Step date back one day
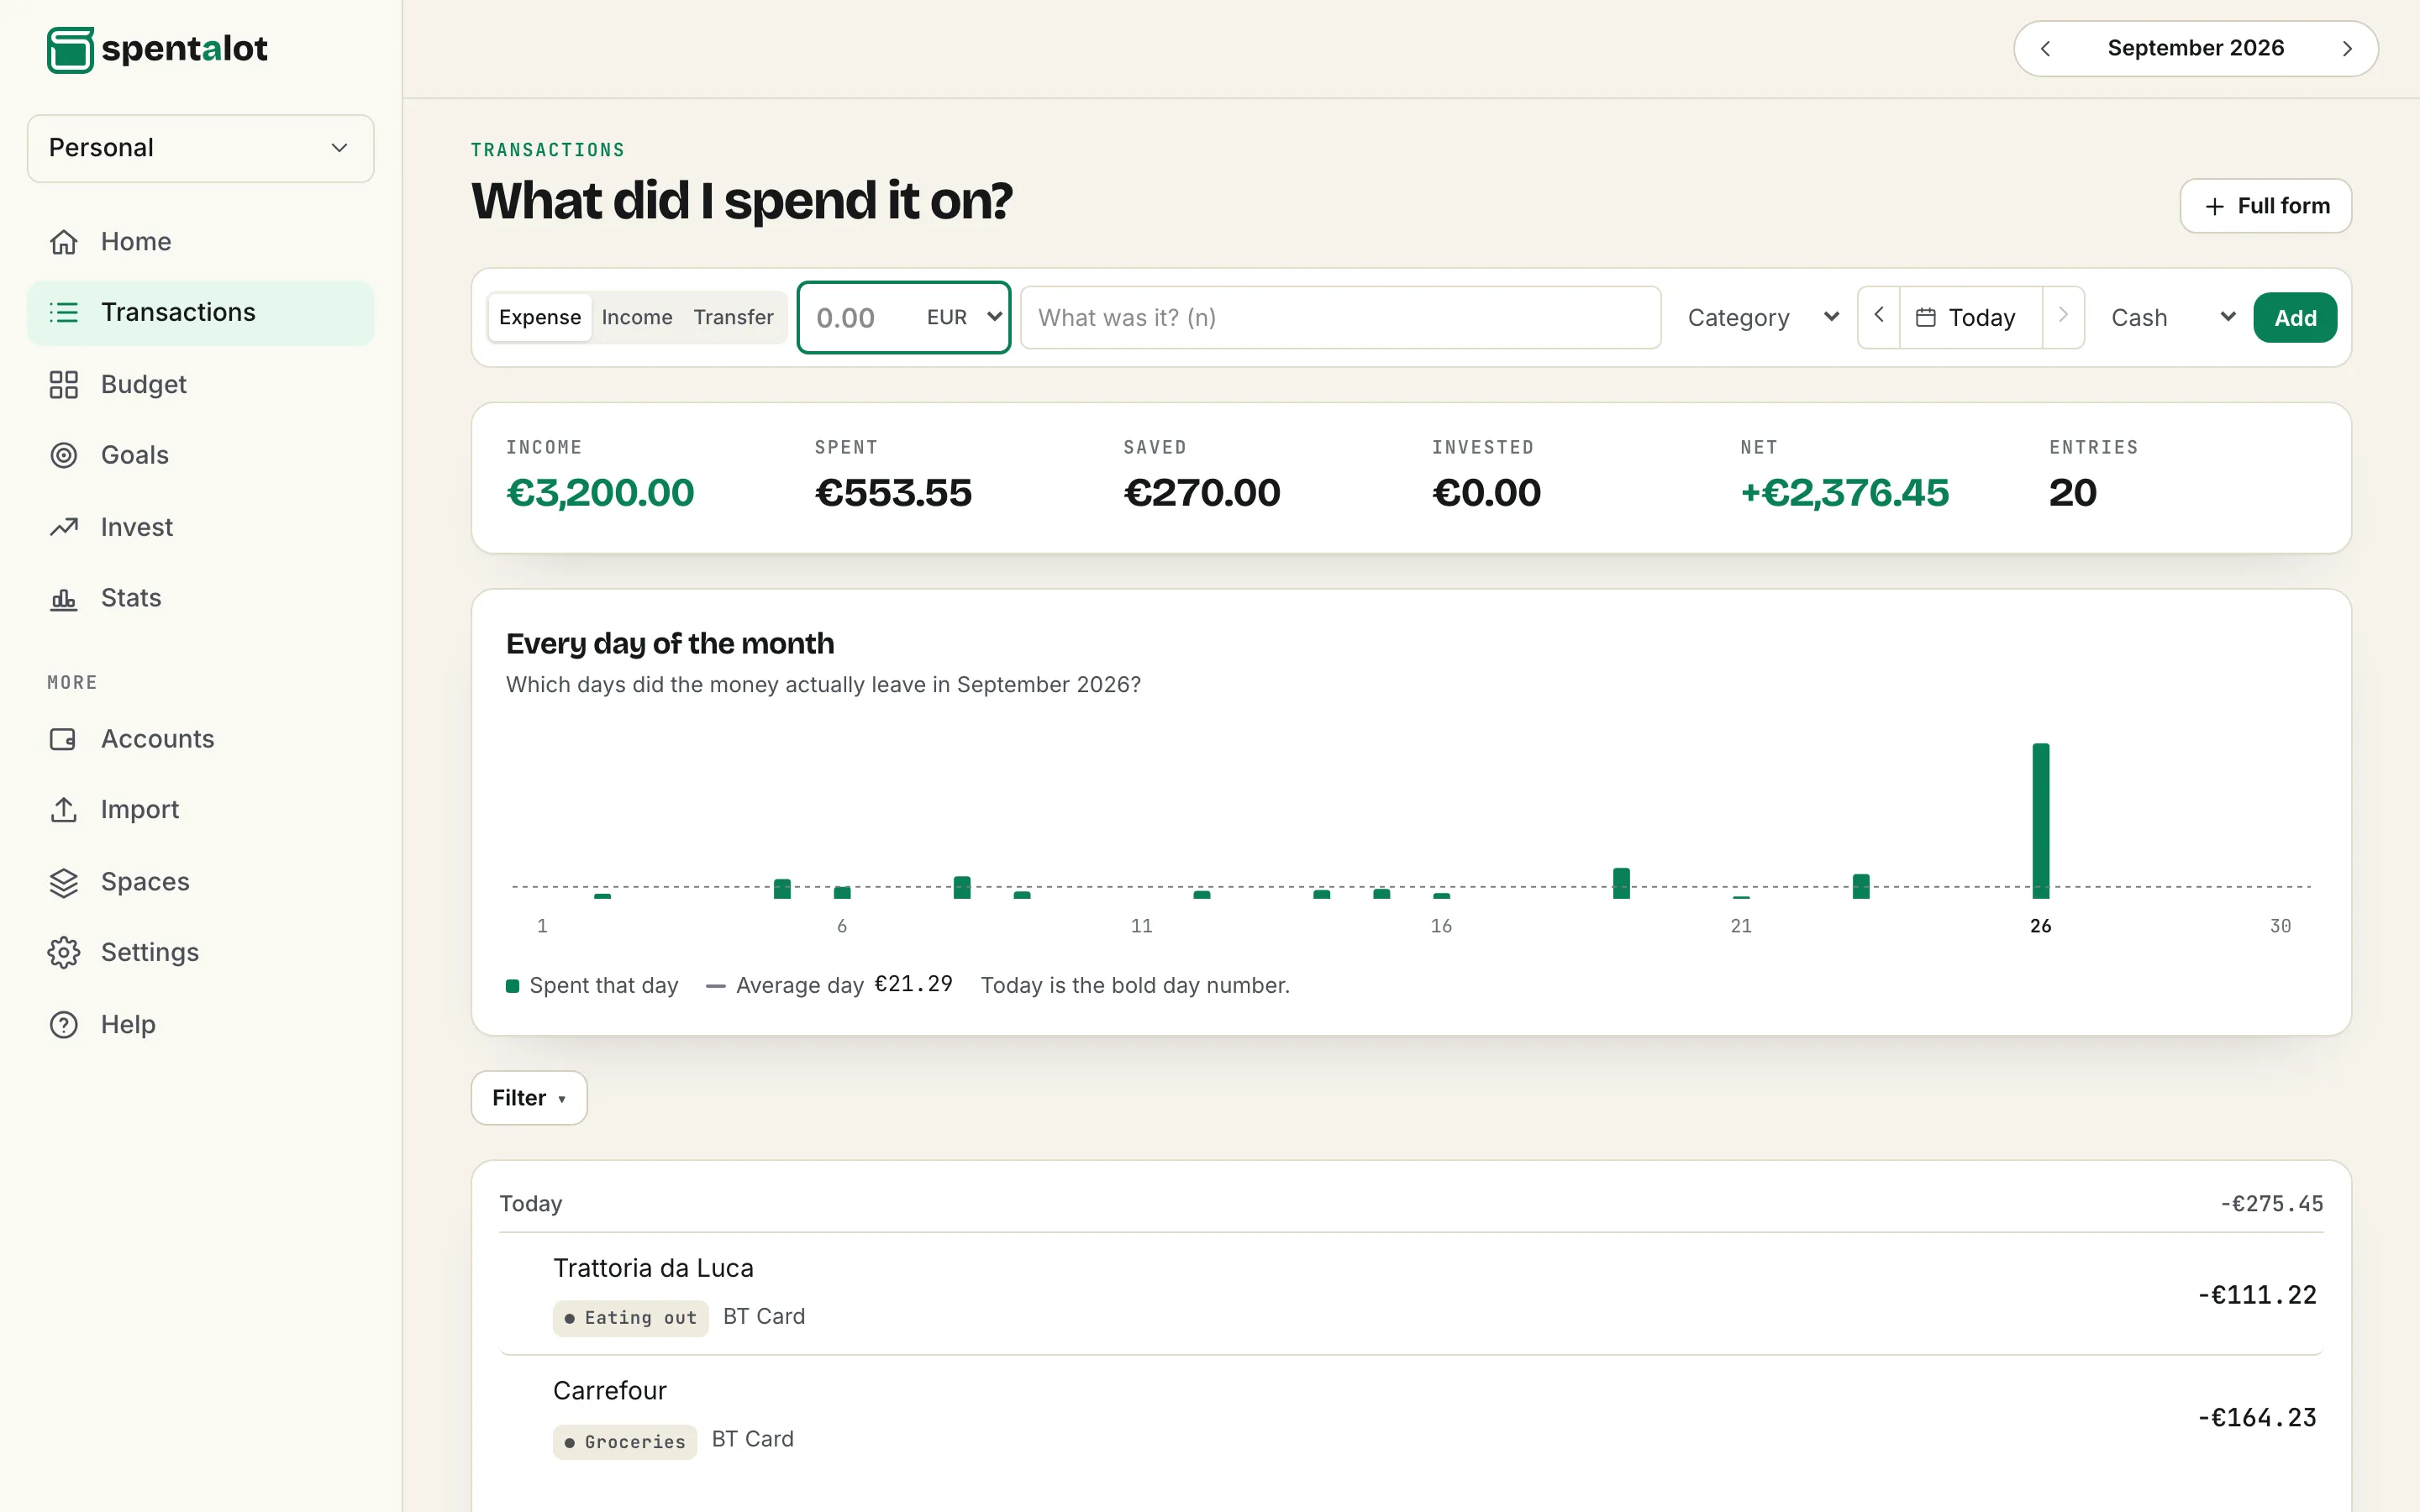The image size is (2420, 1512). pyautogui.click(x=1879, y=317)
